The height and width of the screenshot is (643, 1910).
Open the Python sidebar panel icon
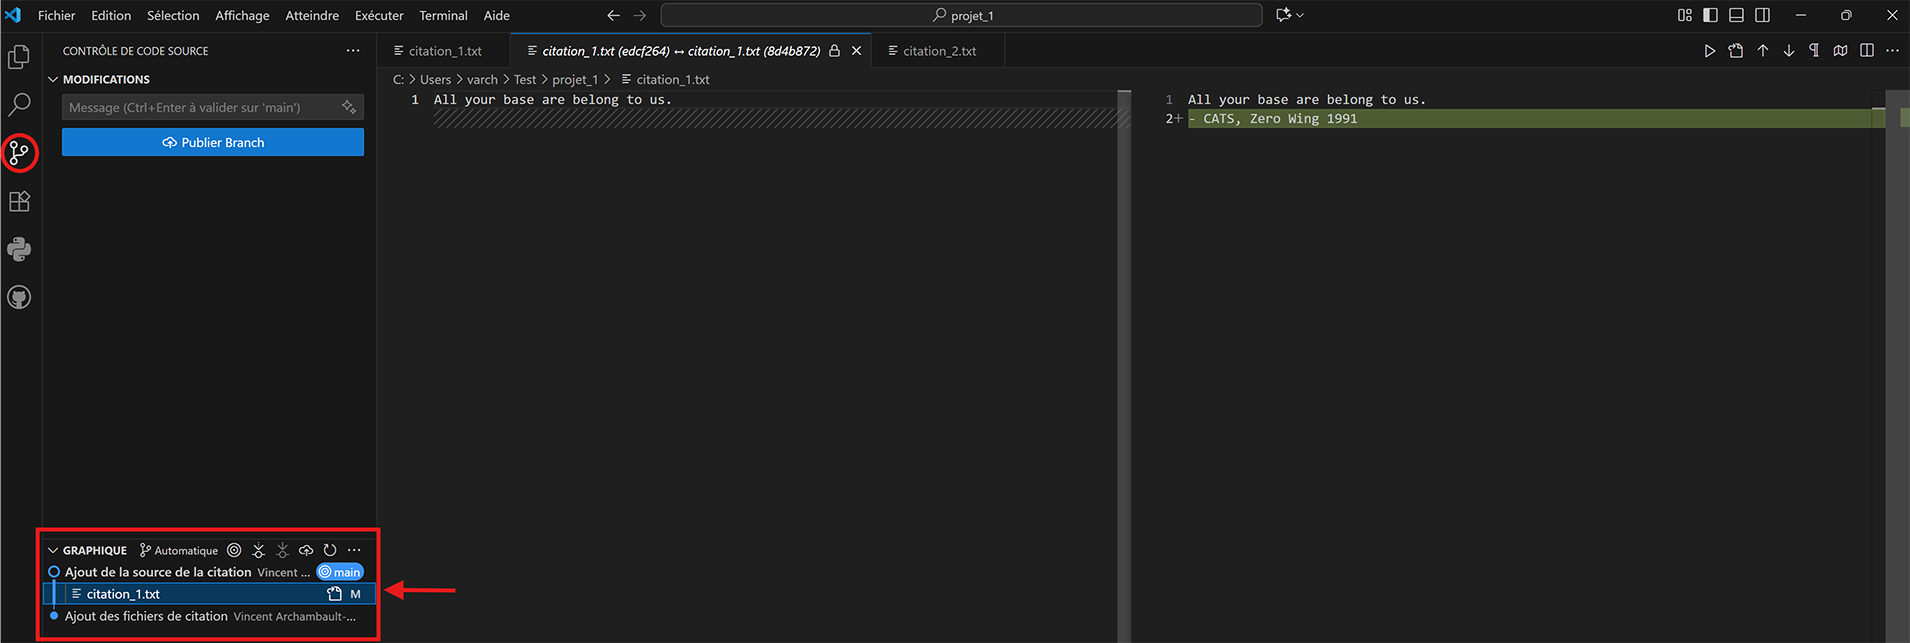click(x=19, y=249)
